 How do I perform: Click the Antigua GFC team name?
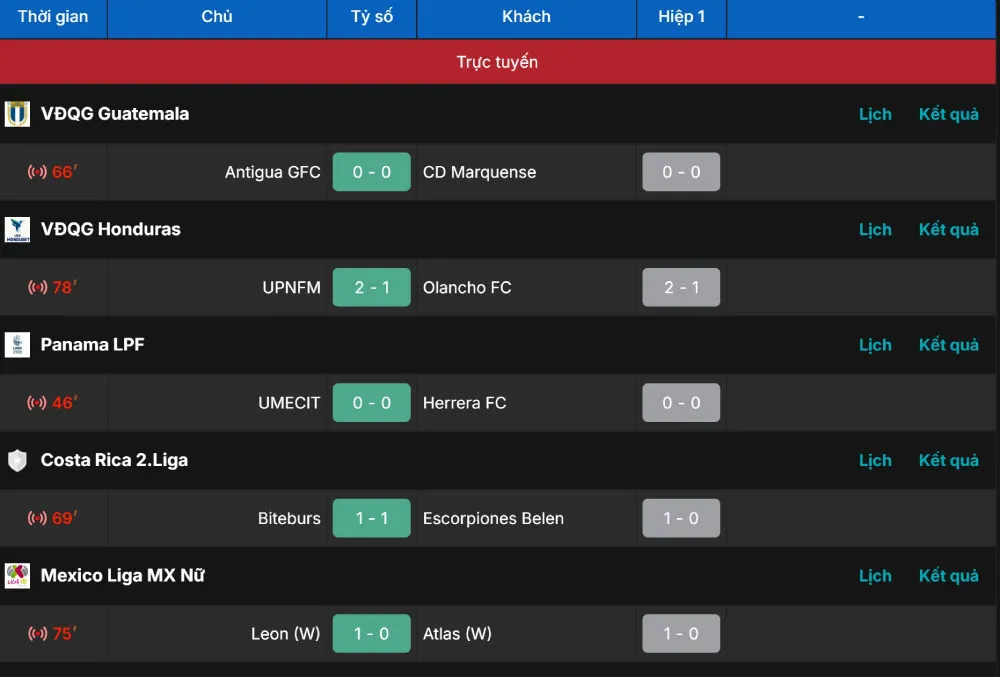(272, 172)
